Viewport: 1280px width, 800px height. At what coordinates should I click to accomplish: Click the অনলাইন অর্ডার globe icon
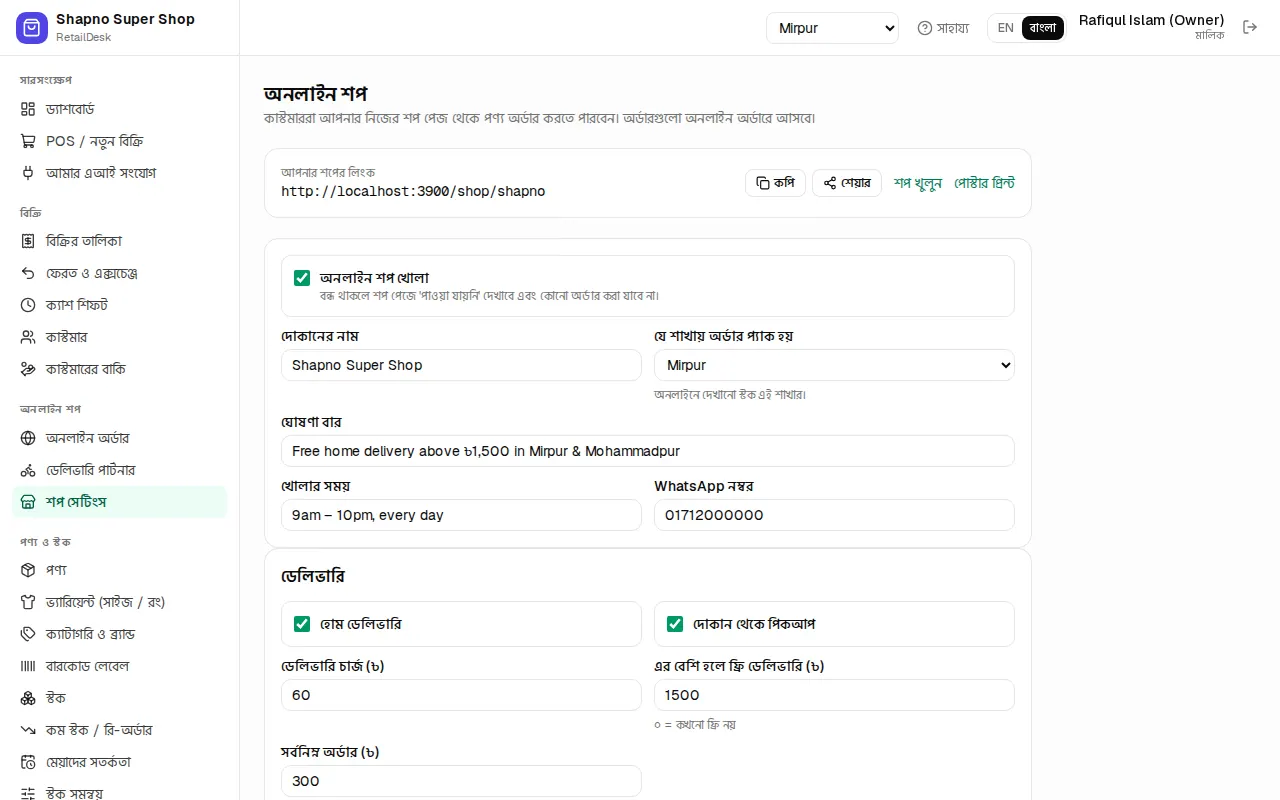[x=28, y=438]
